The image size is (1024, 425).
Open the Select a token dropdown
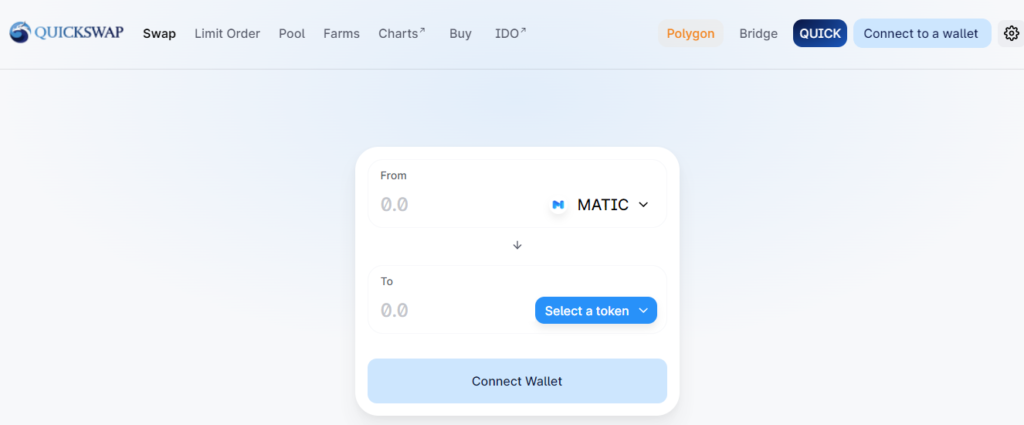tap(596, 311)
